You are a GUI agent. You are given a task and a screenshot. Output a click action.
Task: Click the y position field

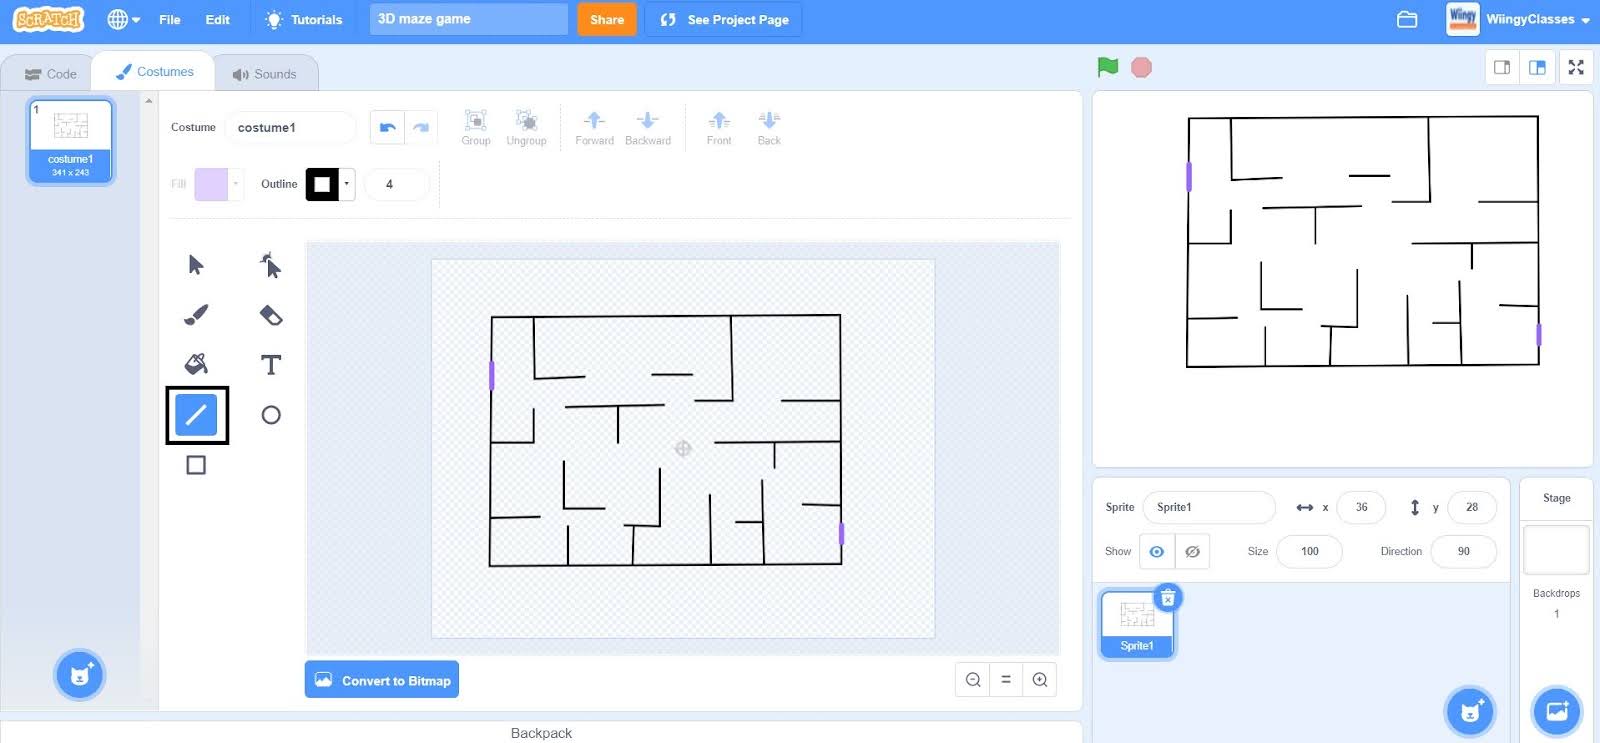coord(1472,507)
